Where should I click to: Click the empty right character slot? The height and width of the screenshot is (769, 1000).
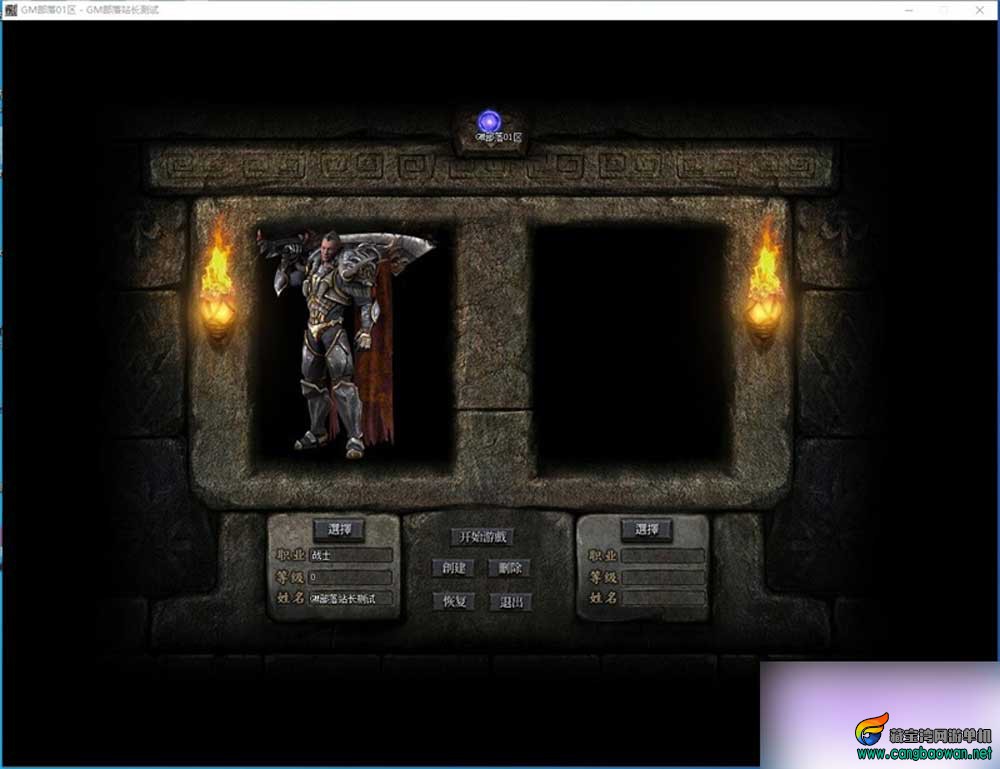pyautogui.click(x=630, y=348)
